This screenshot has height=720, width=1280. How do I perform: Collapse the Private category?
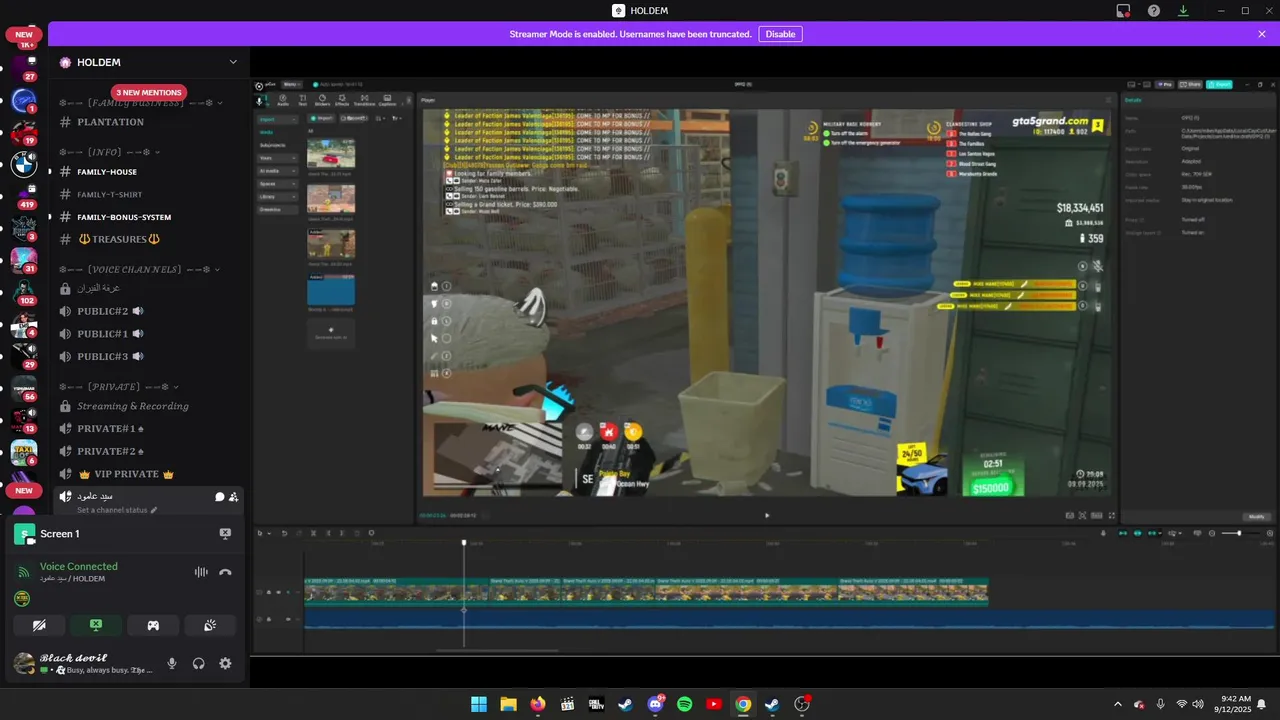coord(118,386)
